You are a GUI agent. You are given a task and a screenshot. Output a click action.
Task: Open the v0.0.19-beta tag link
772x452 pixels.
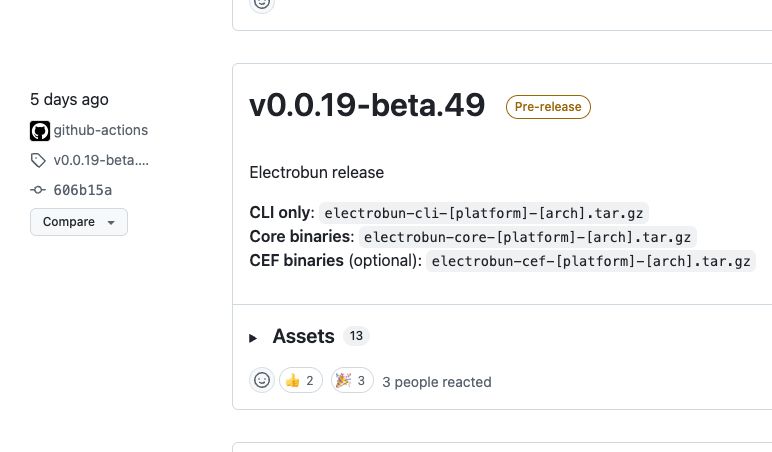pos(101,160)
